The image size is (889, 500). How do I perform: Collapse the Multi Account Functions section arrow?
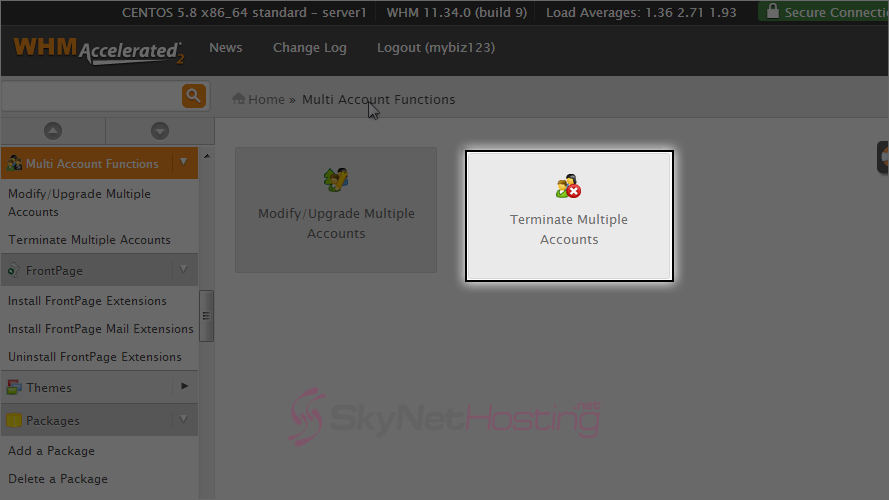tap(184, 162)
